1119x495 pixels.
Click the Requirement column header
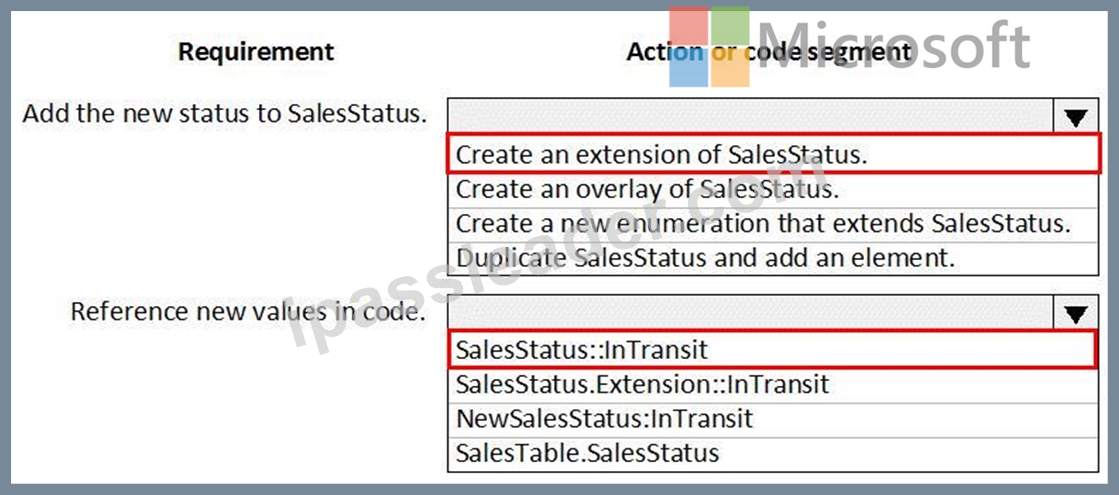[x=255, y=52]
